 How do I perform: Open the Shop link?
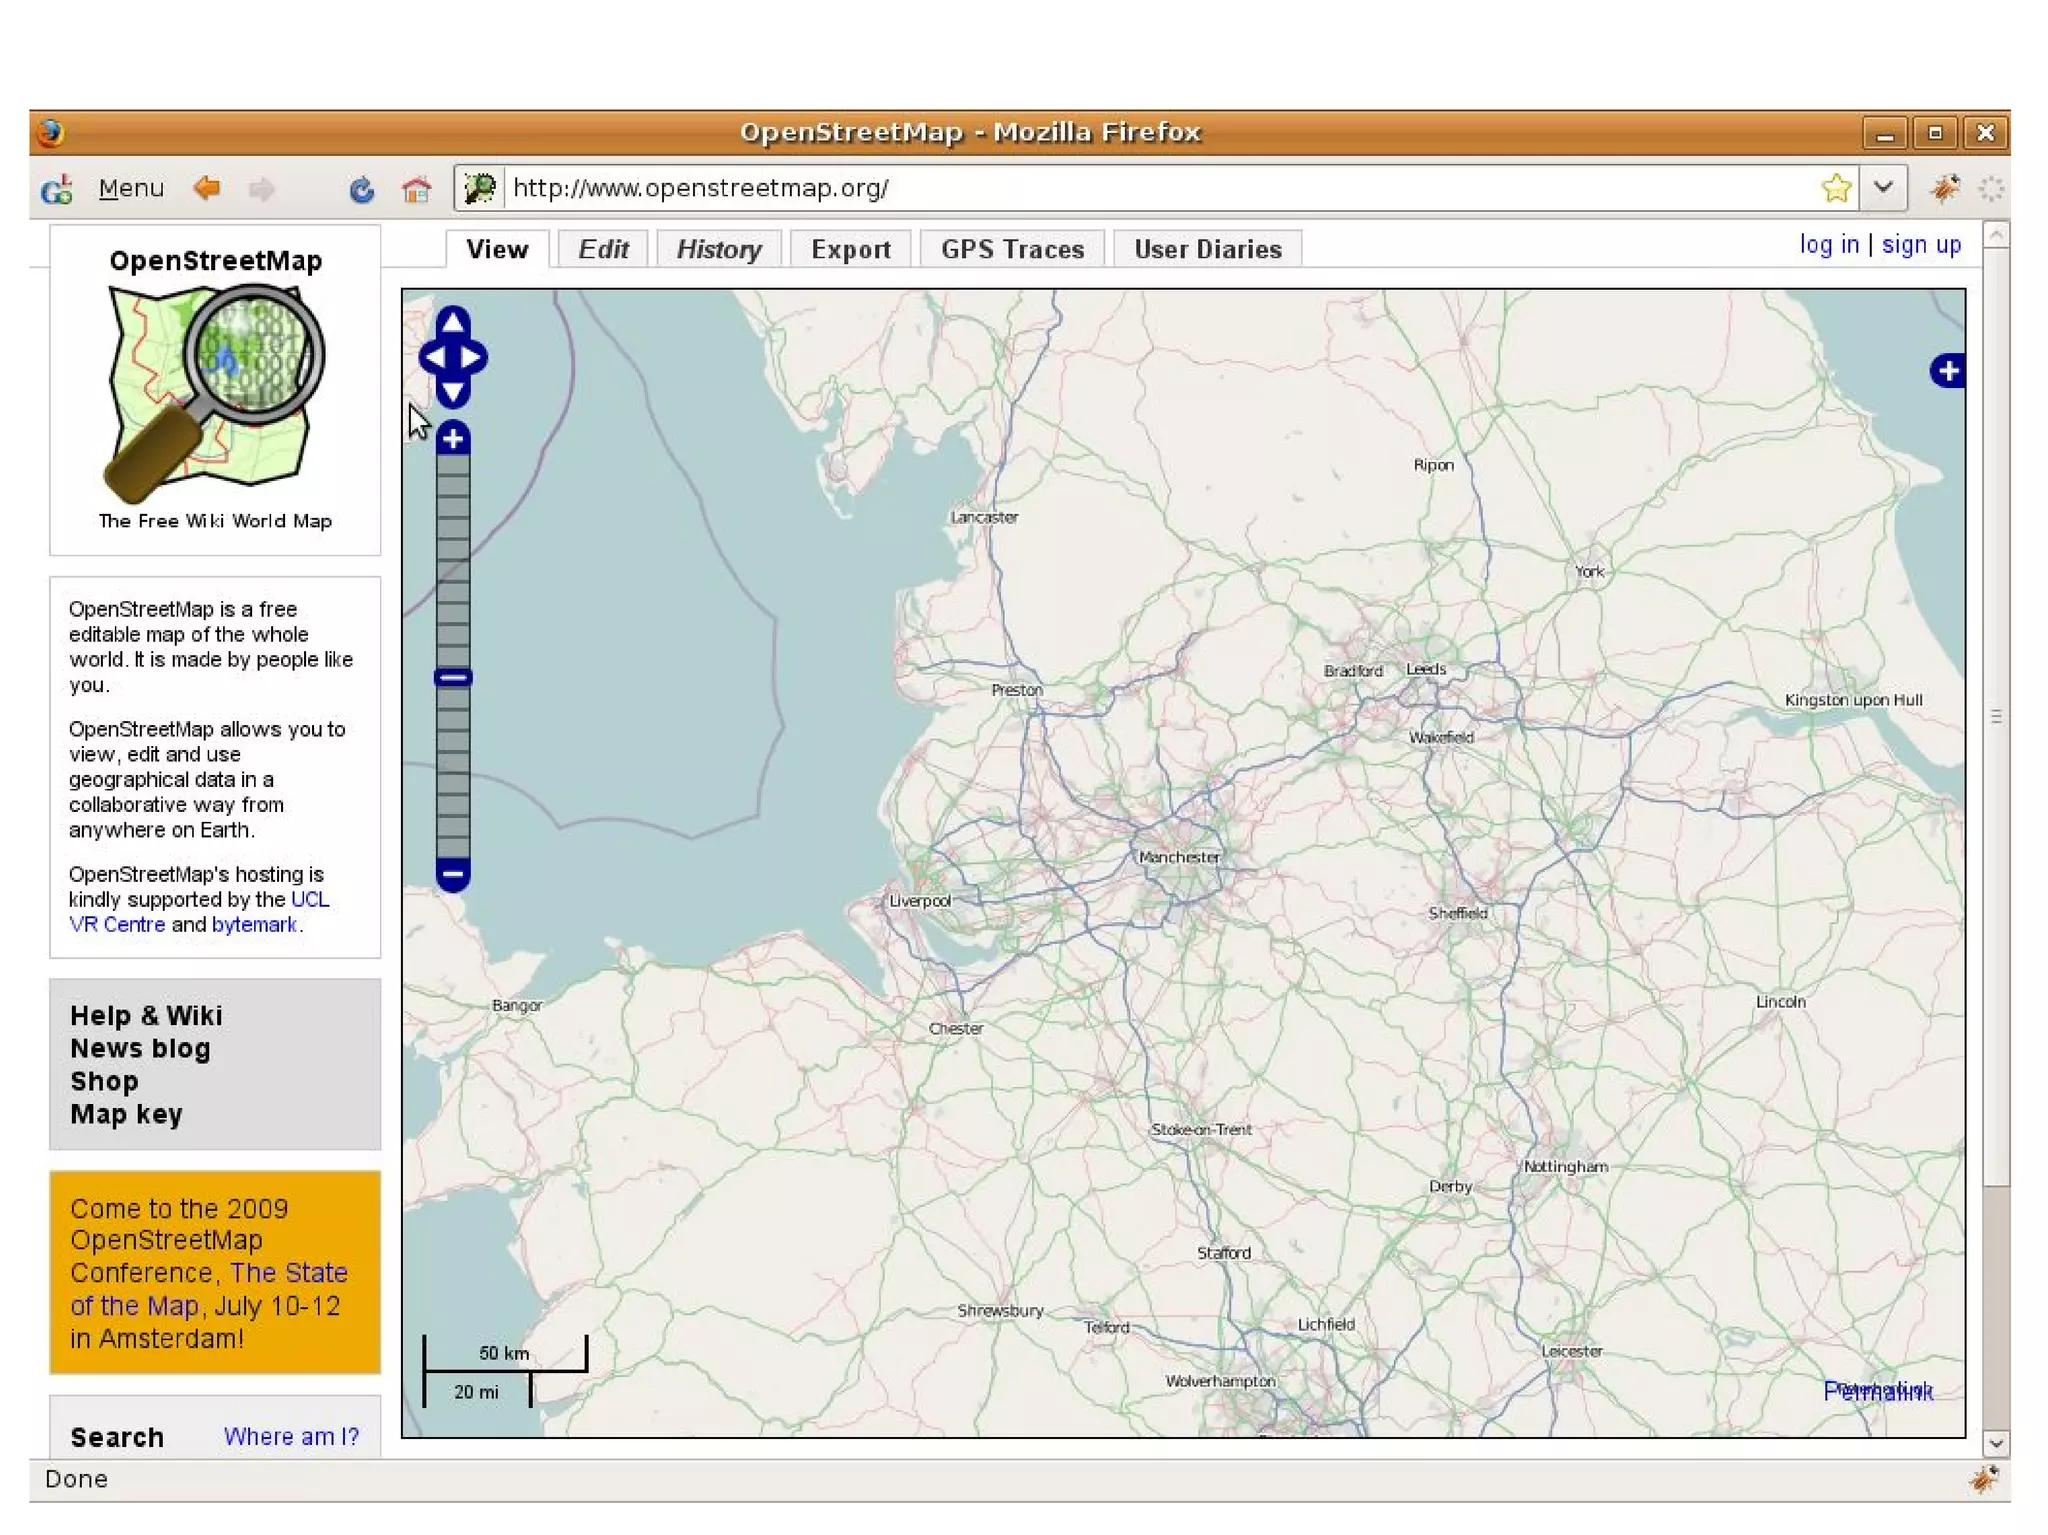pyautogui.click(x=104, y=1082)
